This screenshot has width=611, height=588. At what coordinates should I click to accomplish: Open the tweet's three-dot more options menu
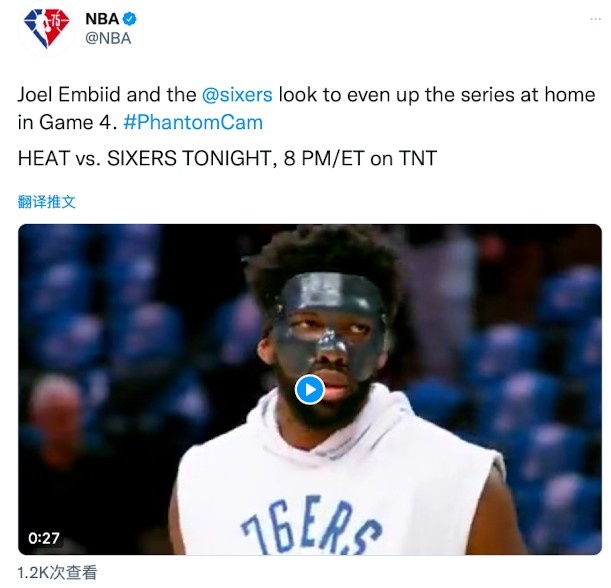click(x=595, y=19)
